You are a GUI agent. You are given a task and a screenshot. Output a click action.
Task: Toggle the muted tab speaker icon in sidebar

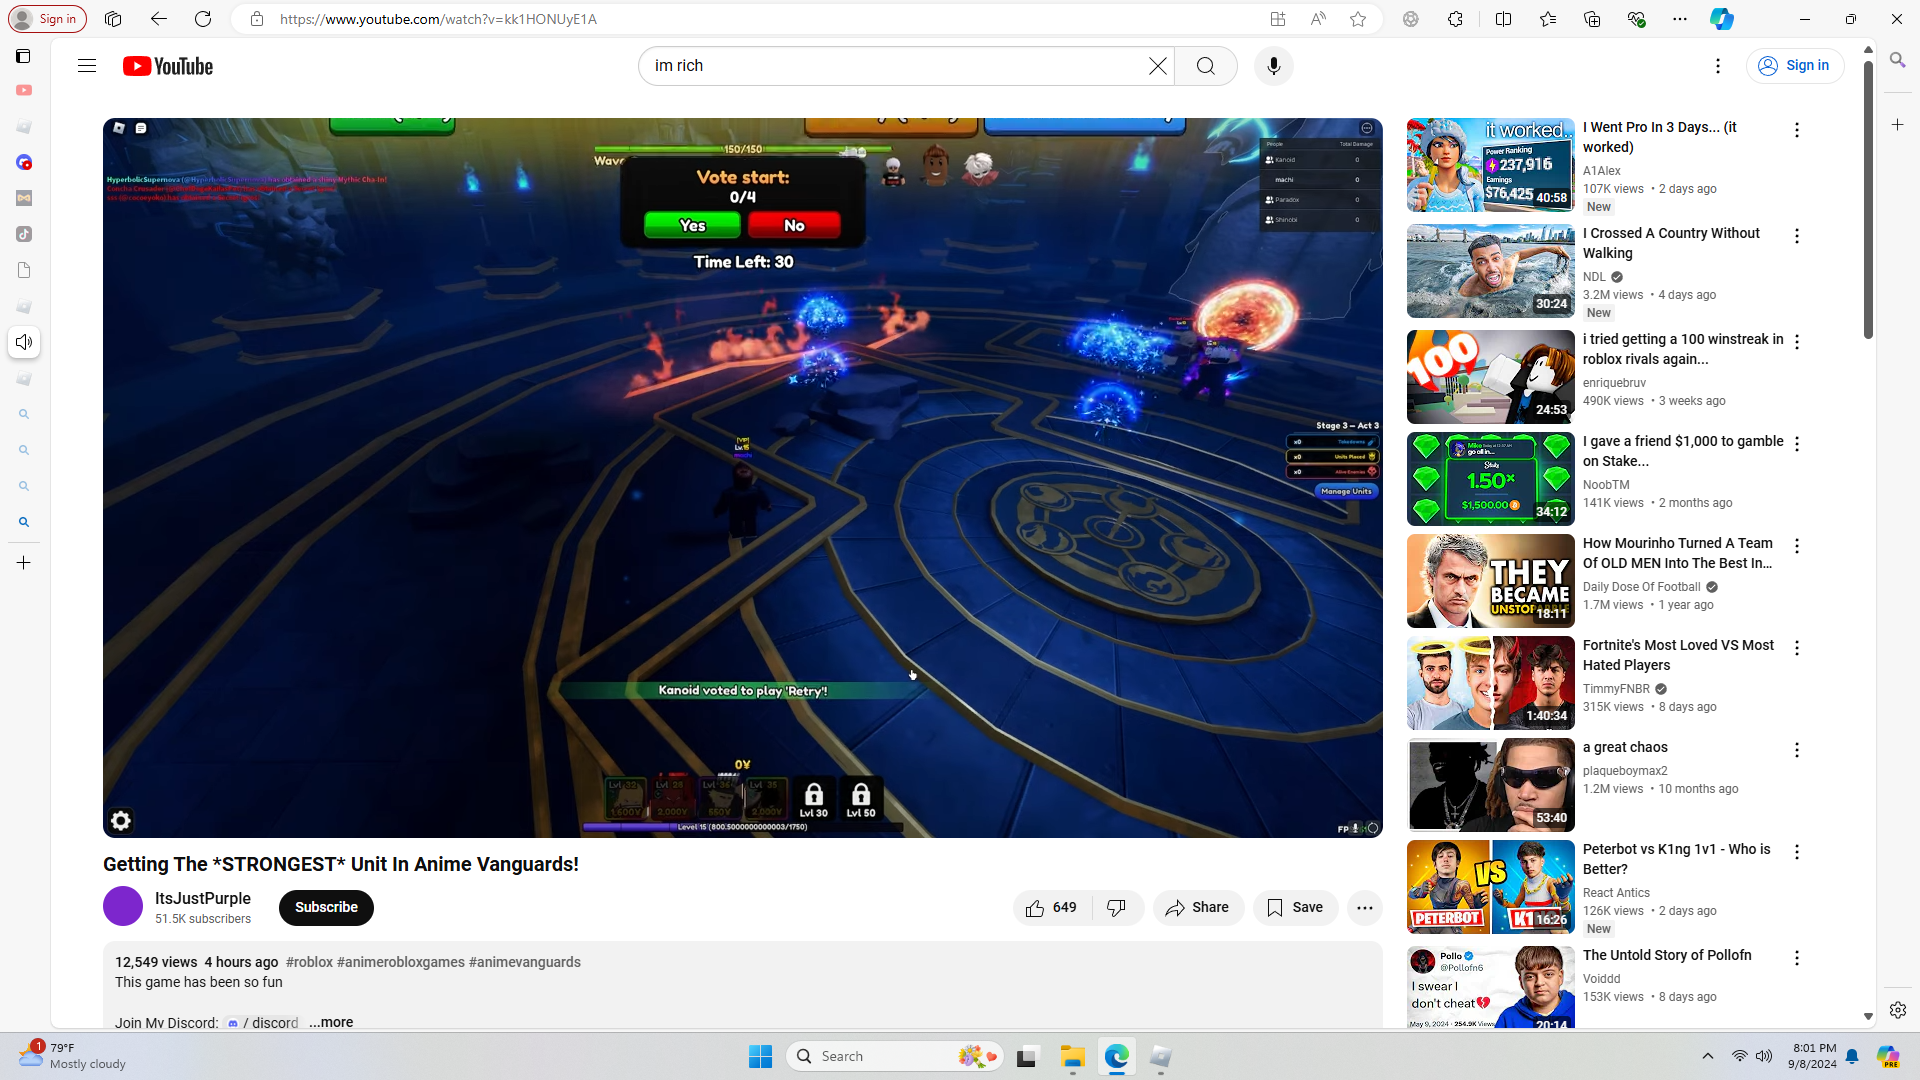[x=24, y=343]
